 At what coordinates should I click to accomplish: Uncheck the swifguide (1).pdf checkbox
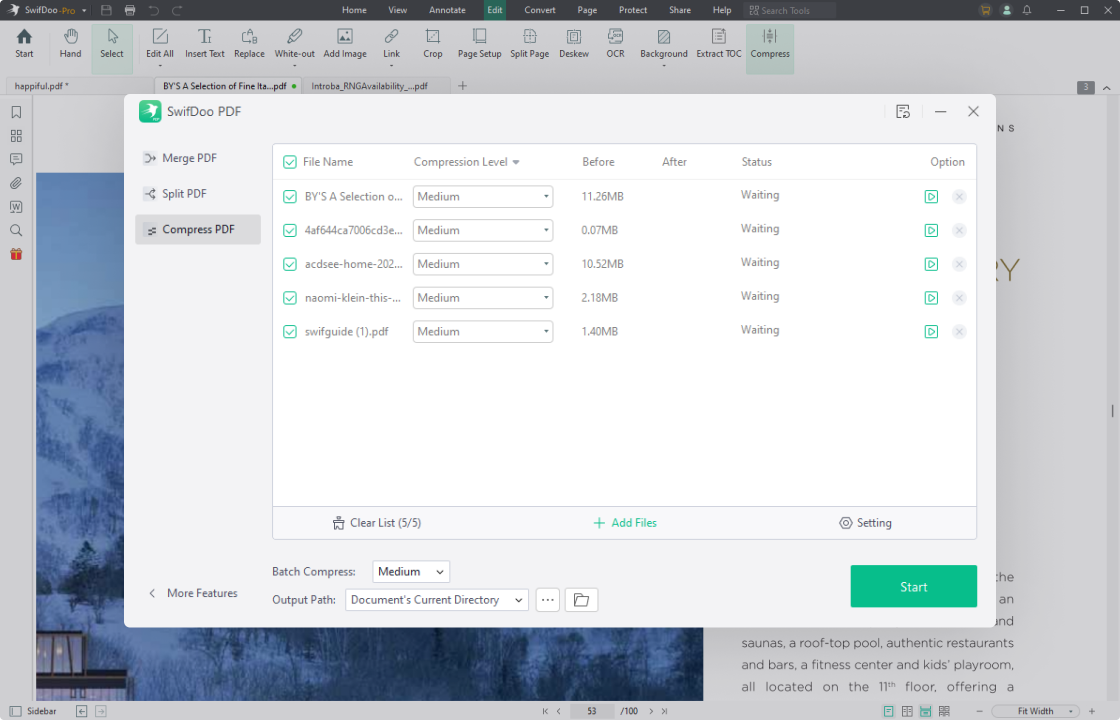tap(290, 331)
